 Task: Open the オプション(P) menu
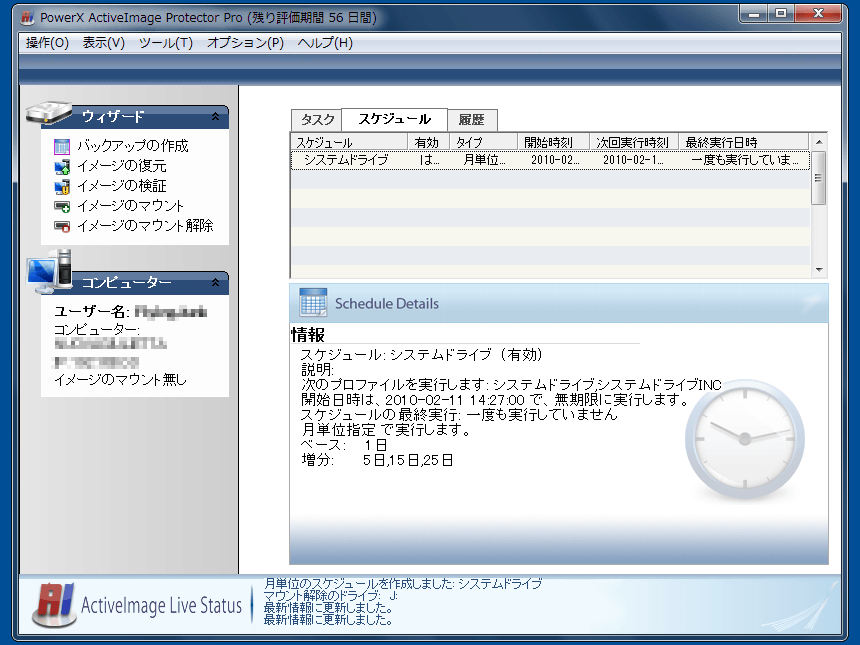click(x=245, y=43)
